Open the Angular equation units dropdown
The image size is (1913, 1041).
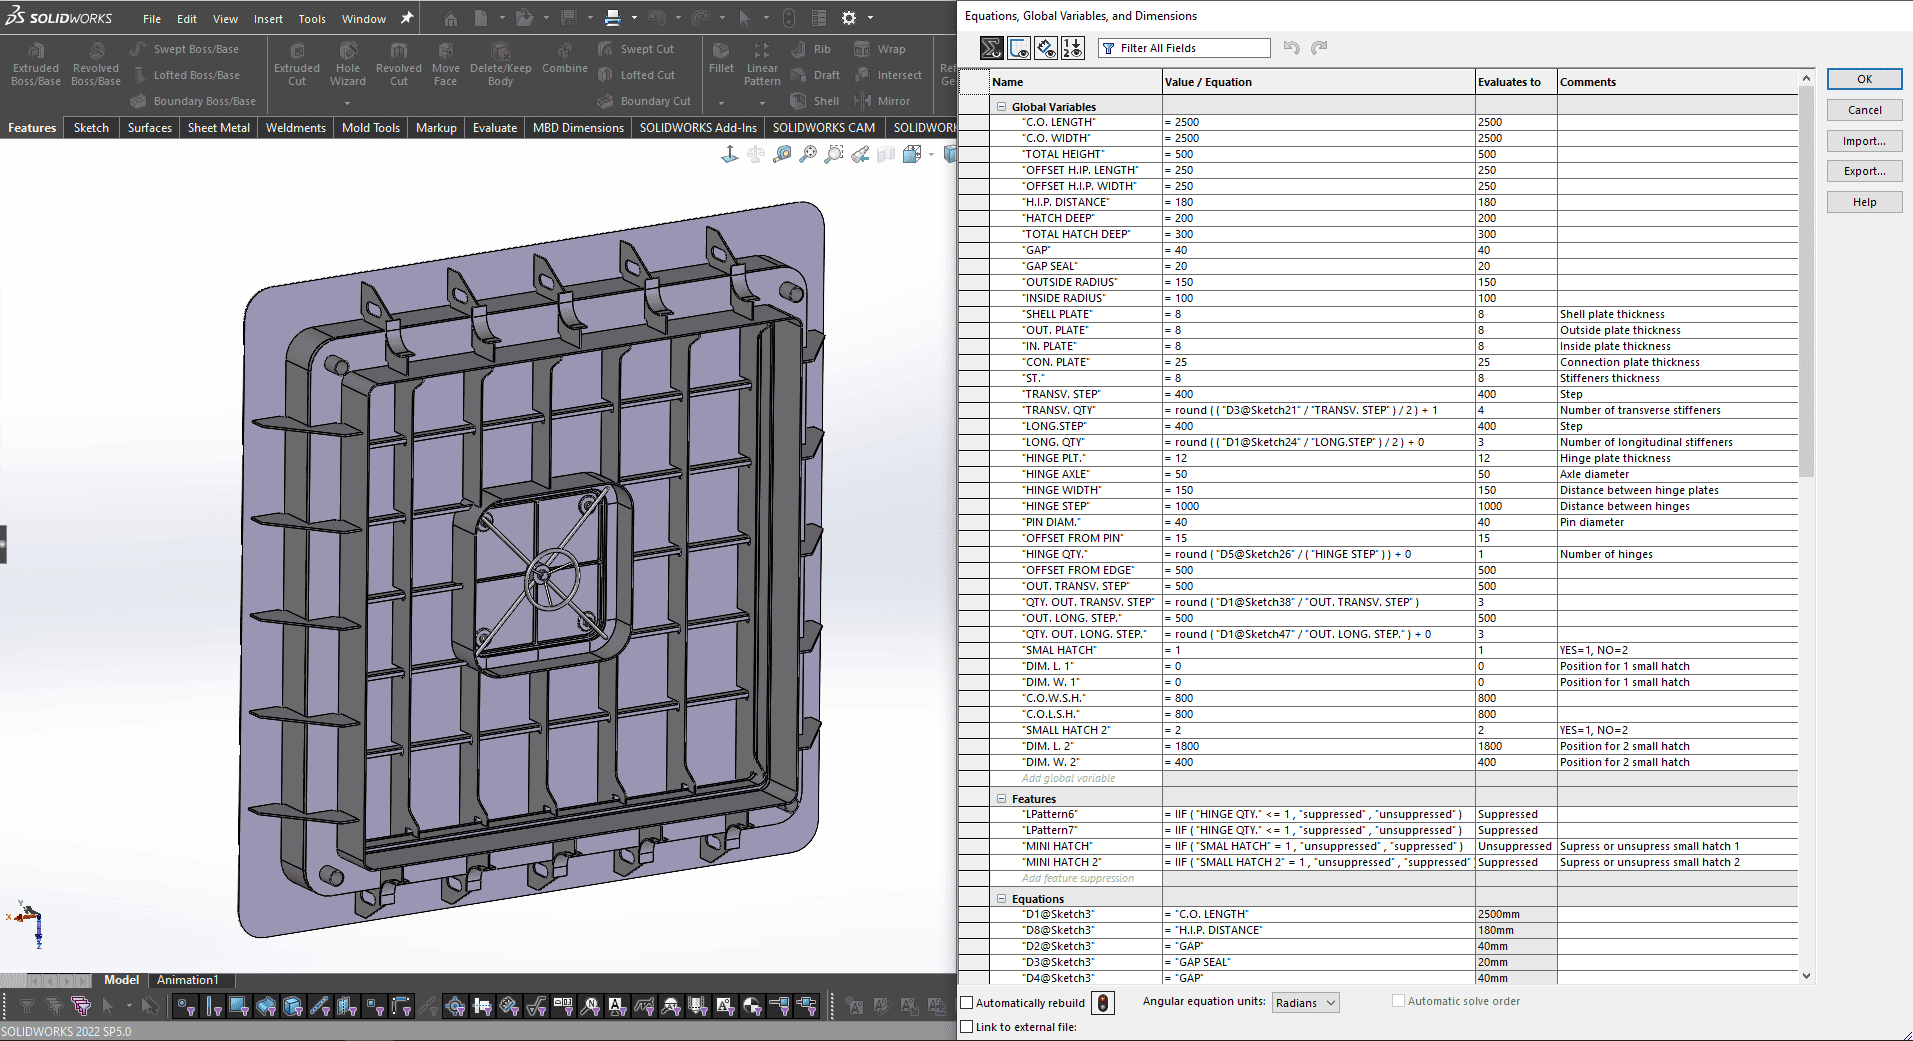point(1306,1003)
